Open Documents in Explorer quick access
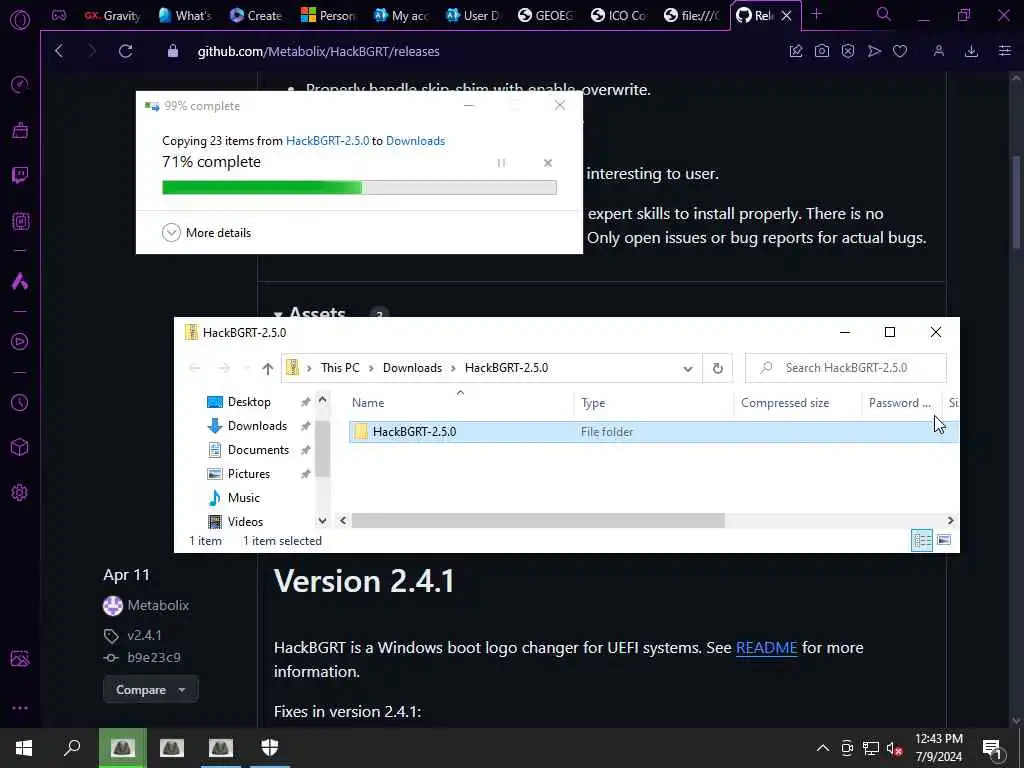 (258, 450)
